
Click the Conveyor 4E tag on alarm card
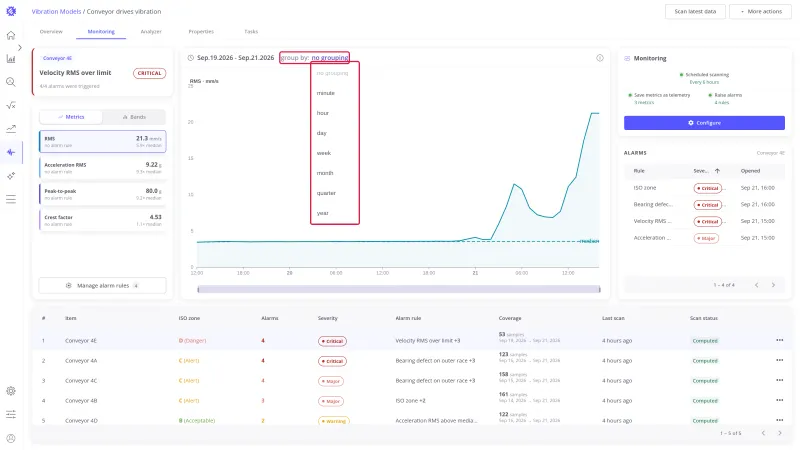point(57,58)
